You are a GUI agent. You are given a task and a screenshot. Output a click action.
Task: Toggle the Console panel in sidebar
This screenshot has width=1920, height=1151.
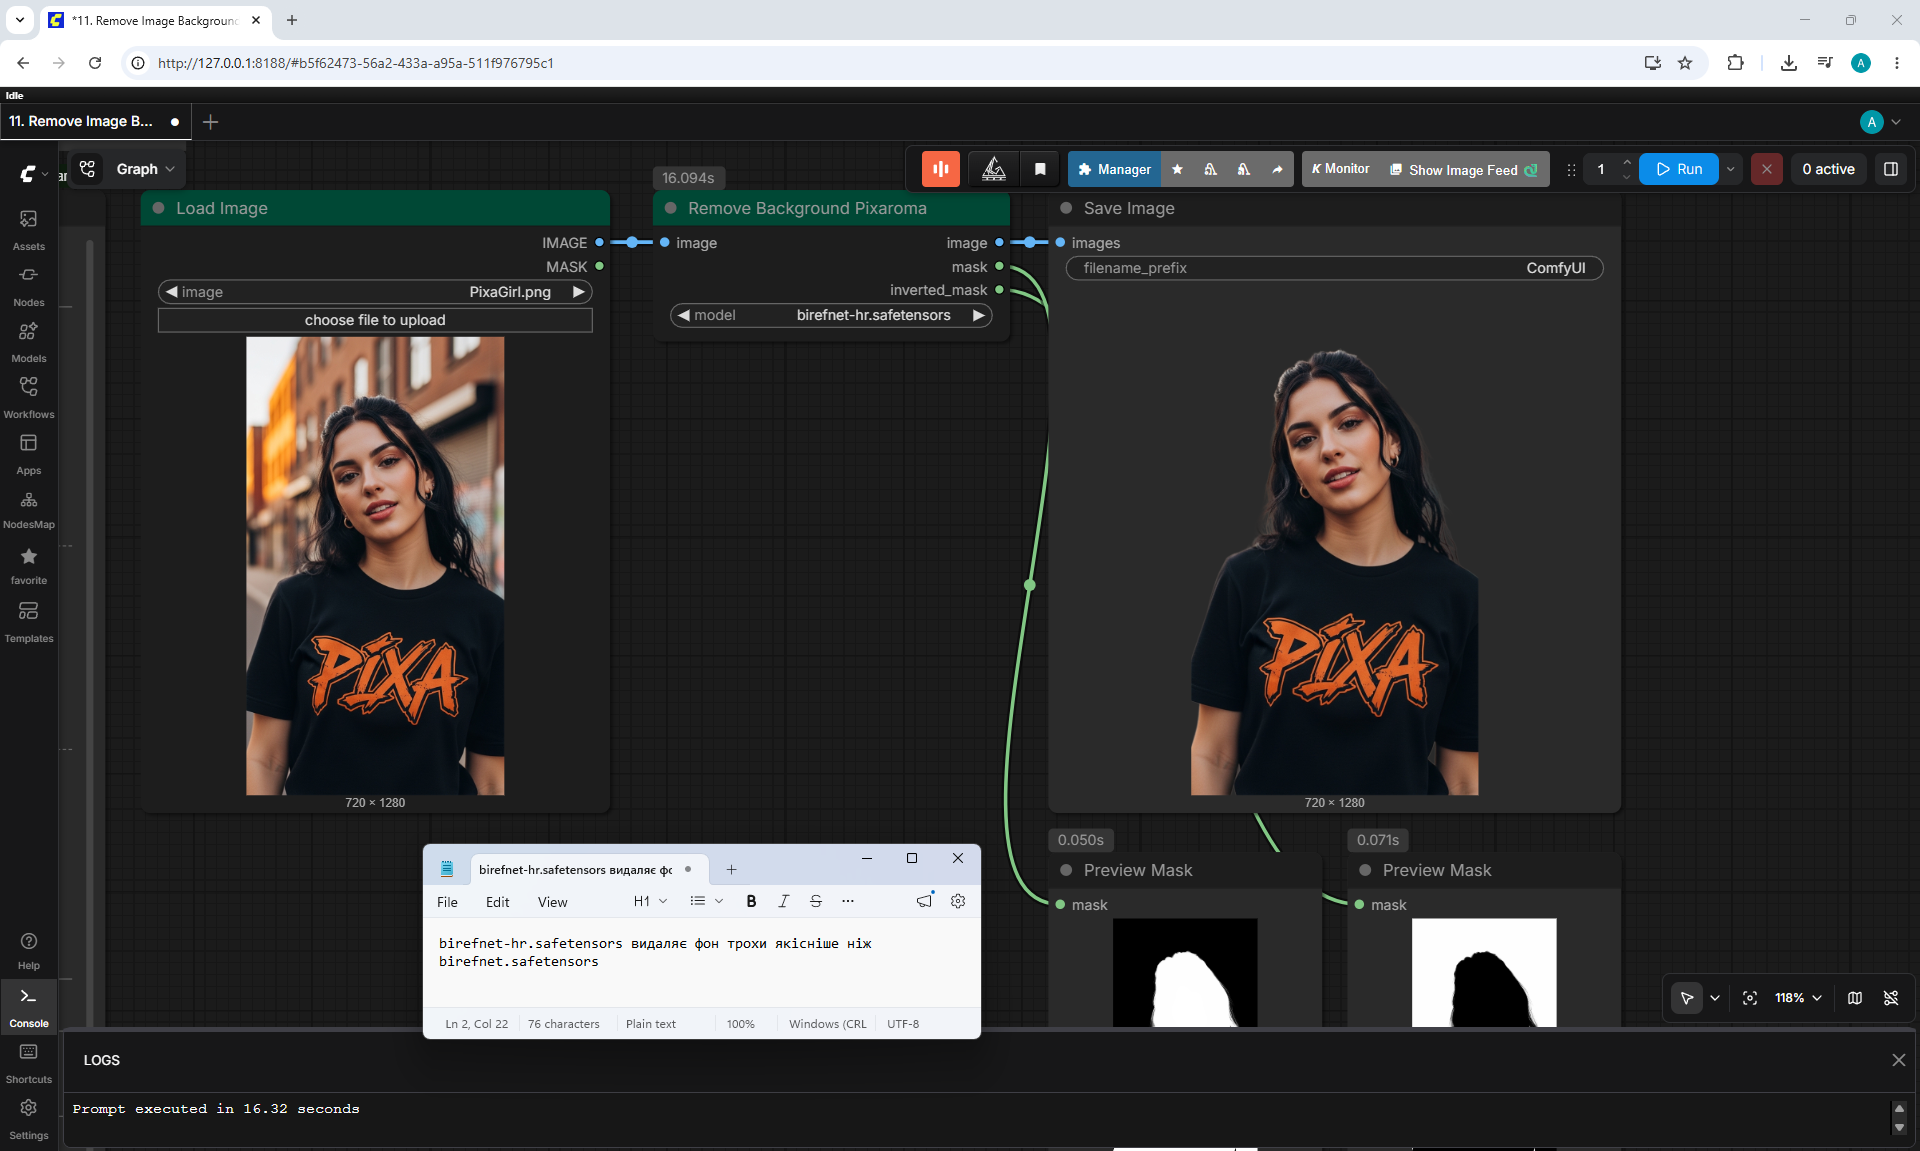pos(29,1006)
